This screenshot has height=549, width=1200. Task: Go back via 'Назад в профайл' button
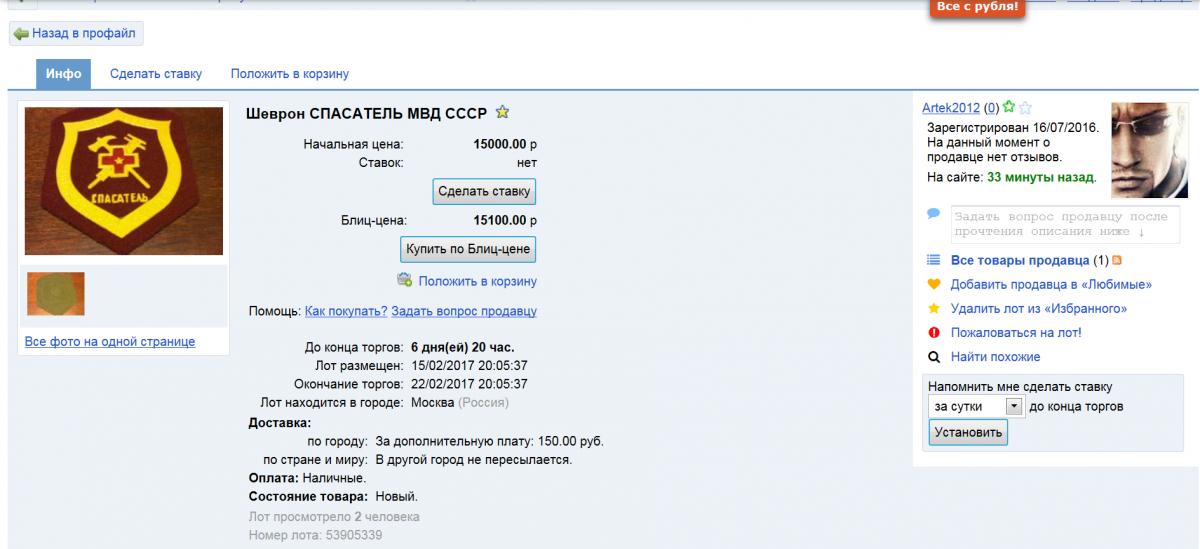point(77,34)
